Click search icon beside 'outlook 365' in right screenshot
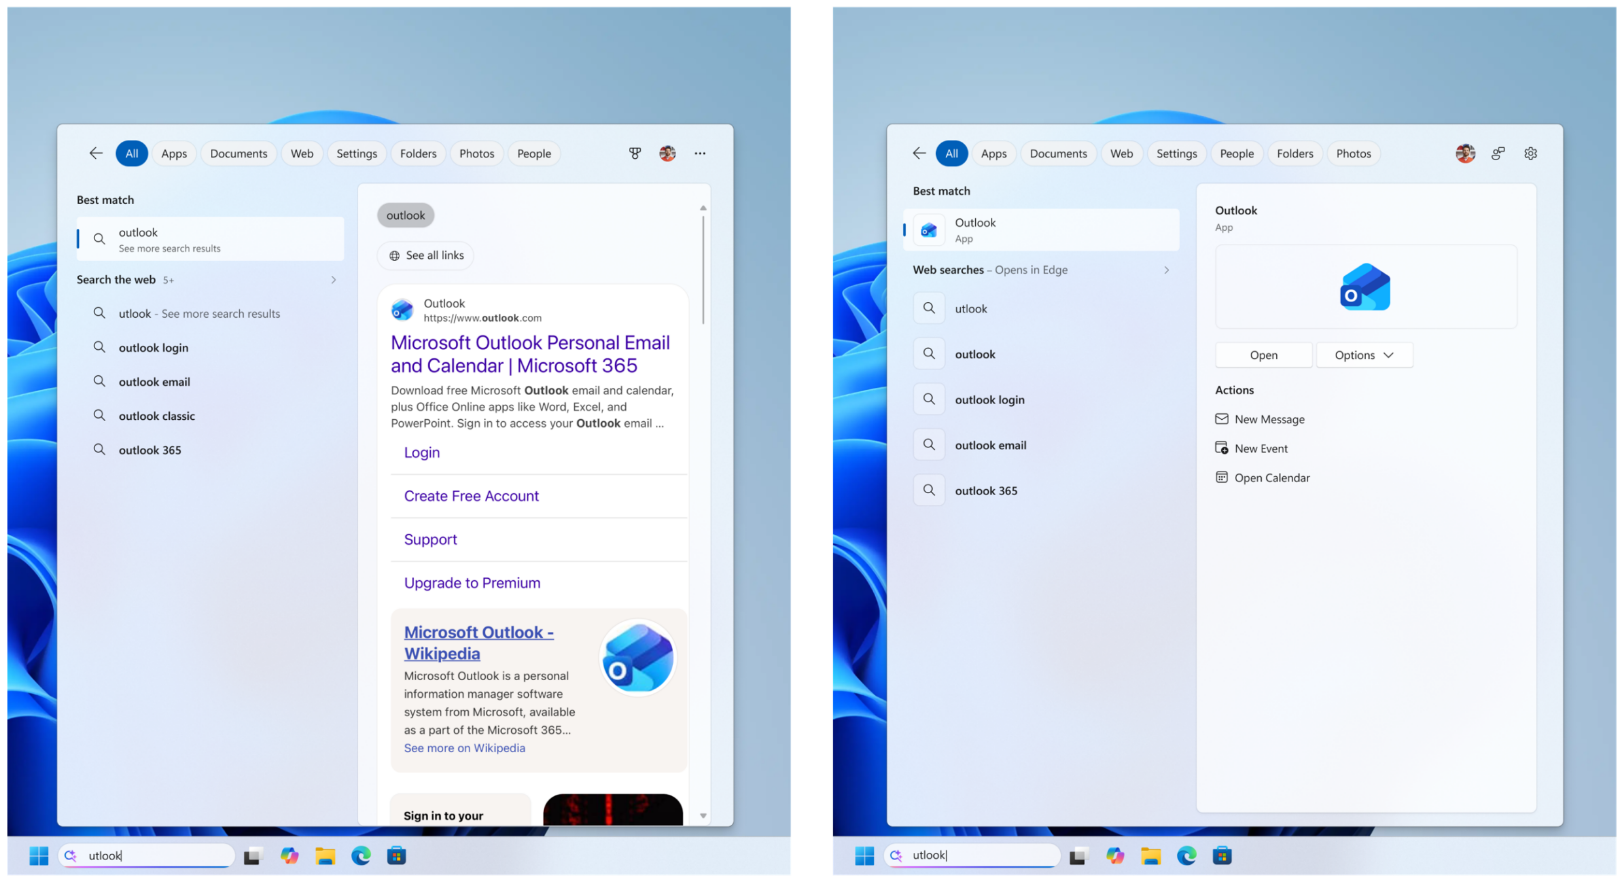This screenshot has height=884, width=1622. point(929,490)
